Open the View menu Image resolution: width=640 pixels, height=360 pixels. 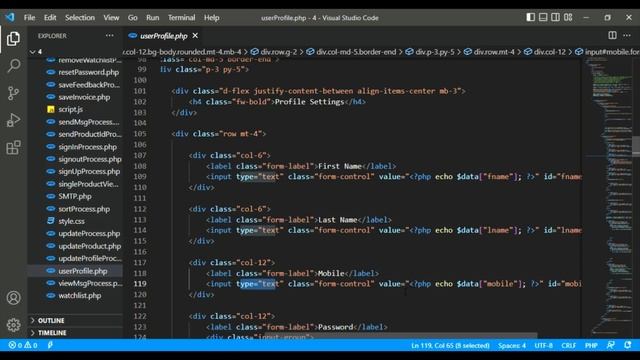click(x=111, y=18)
